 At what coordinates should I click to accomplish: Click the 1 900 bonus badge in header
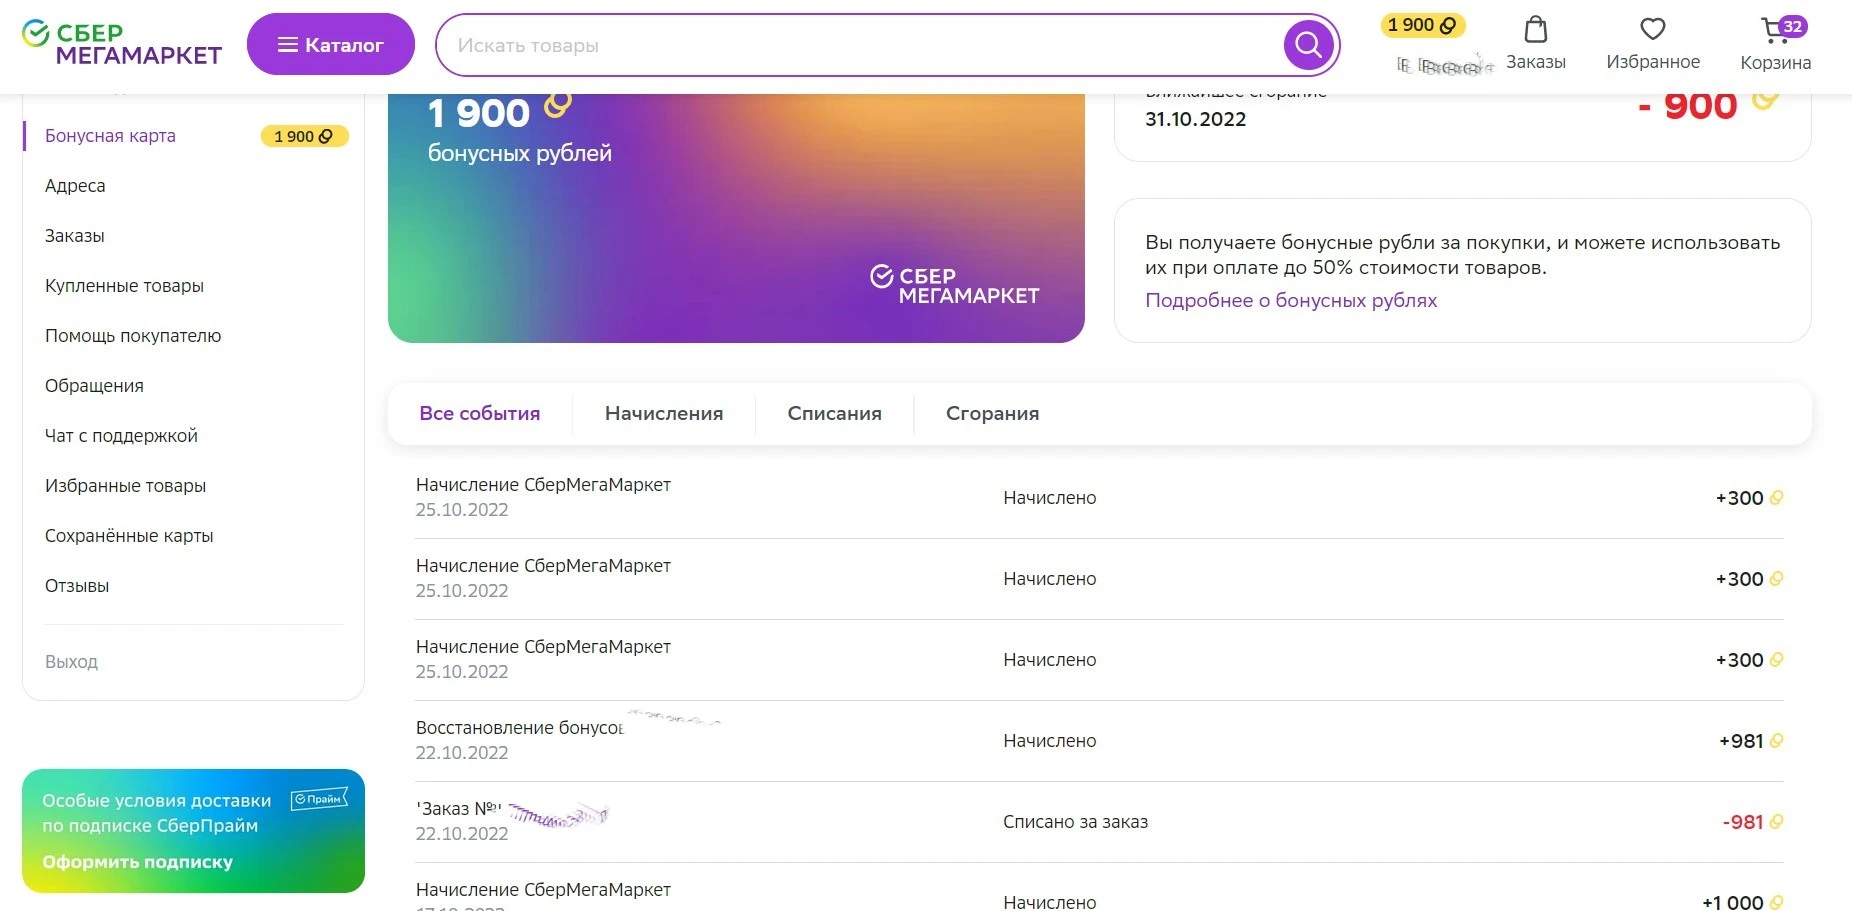[1422, 25]
